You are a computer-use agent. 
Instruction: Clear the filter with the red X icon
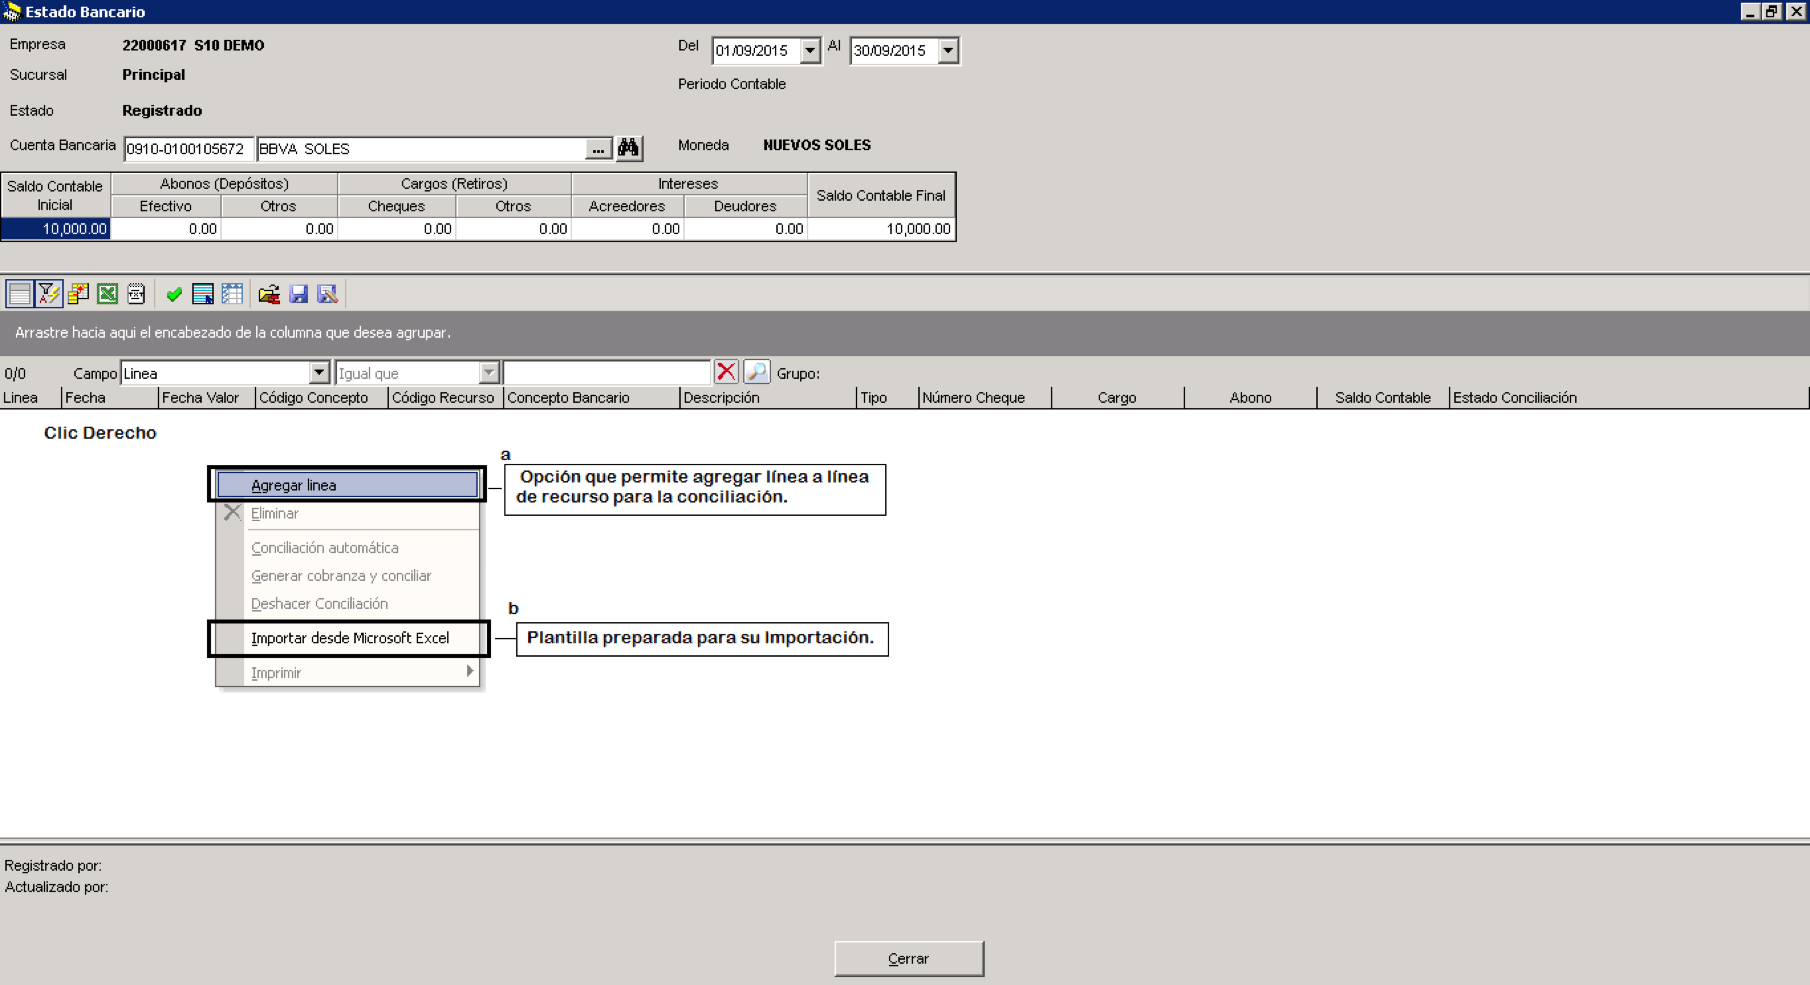point(727,372)
